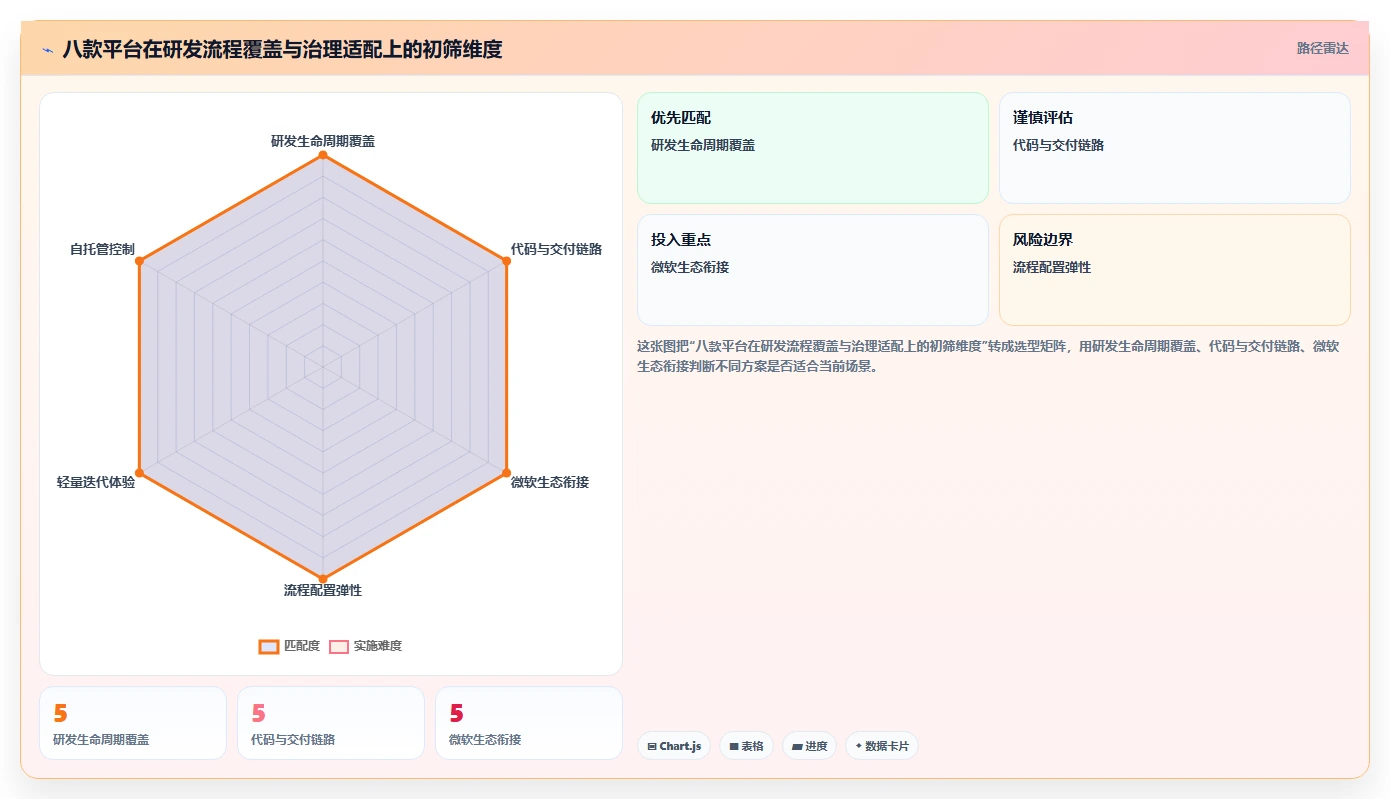Click the lightning icon beside the page title
This screenshot has height=799, width=1390.
click(48, 49)
